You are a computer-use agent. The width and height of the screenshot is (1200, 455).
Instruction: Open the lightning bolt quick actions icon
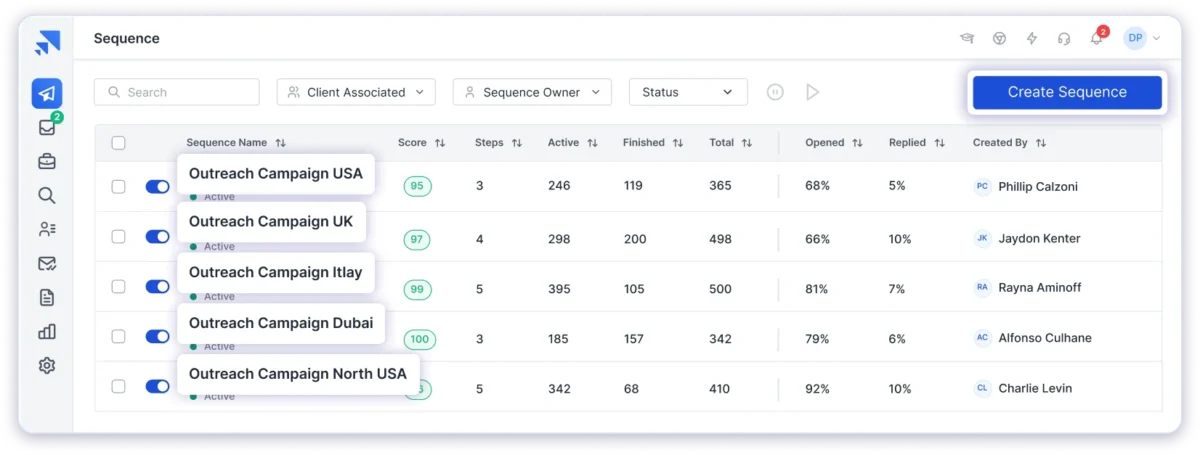(1032, 39)
